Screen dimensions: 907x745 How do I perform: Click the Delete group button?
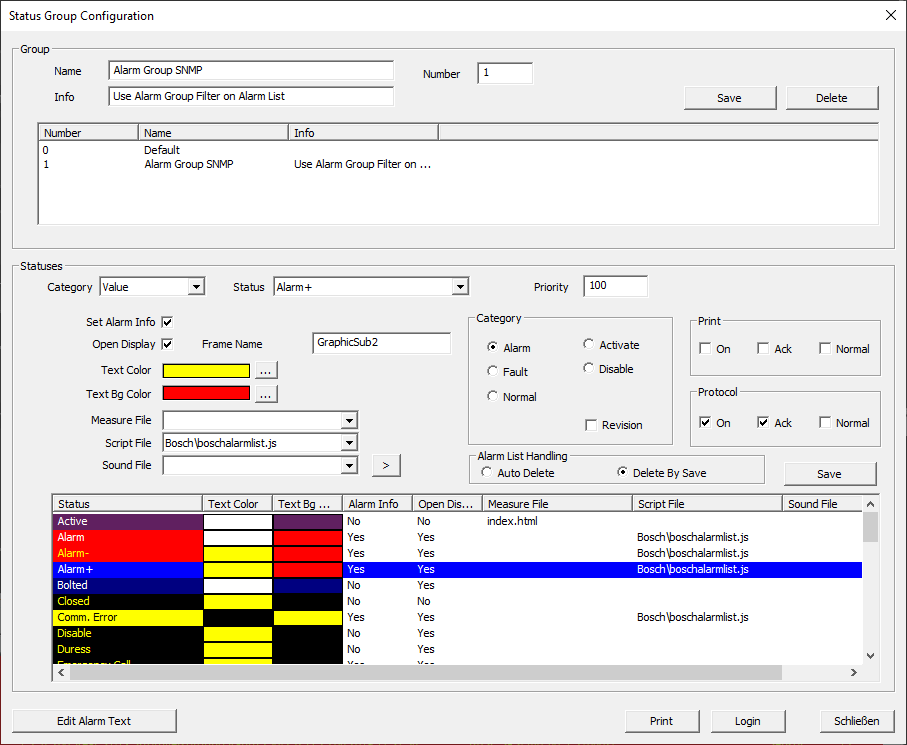(832, 98)
